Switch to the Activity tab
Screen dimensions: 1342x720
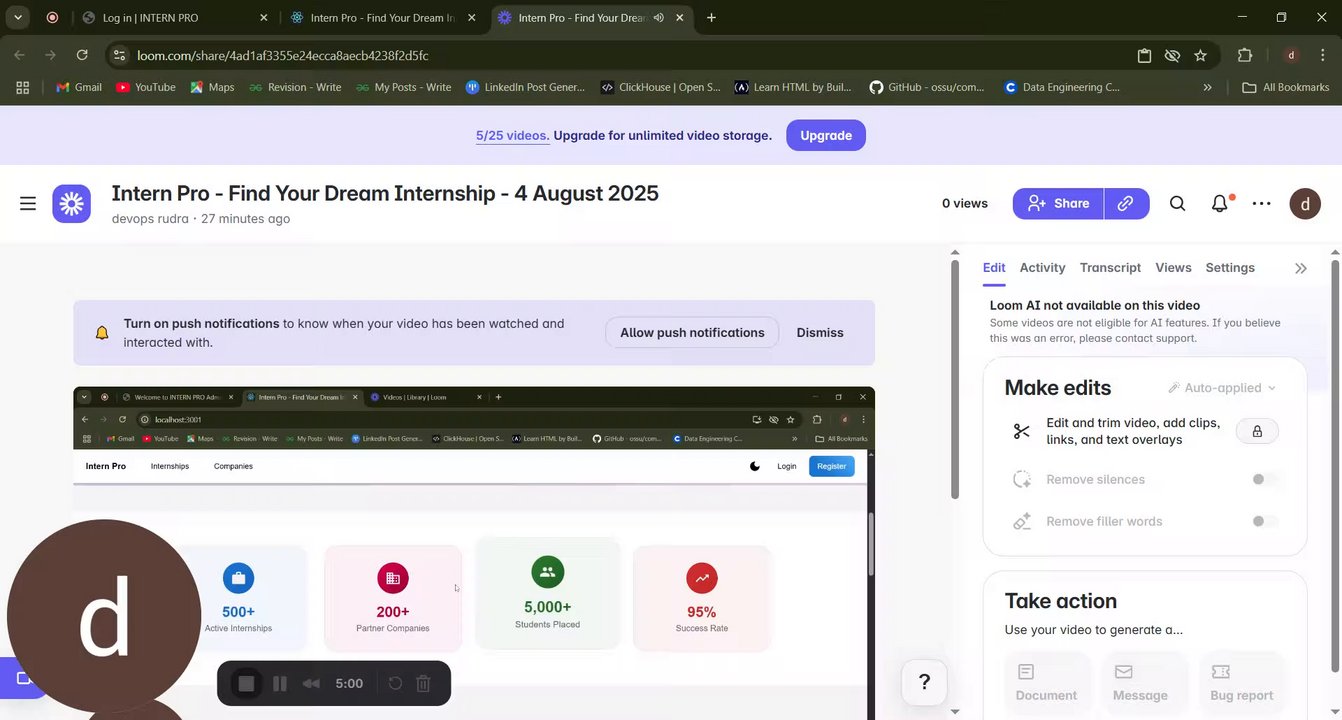tap(1042, 268)
